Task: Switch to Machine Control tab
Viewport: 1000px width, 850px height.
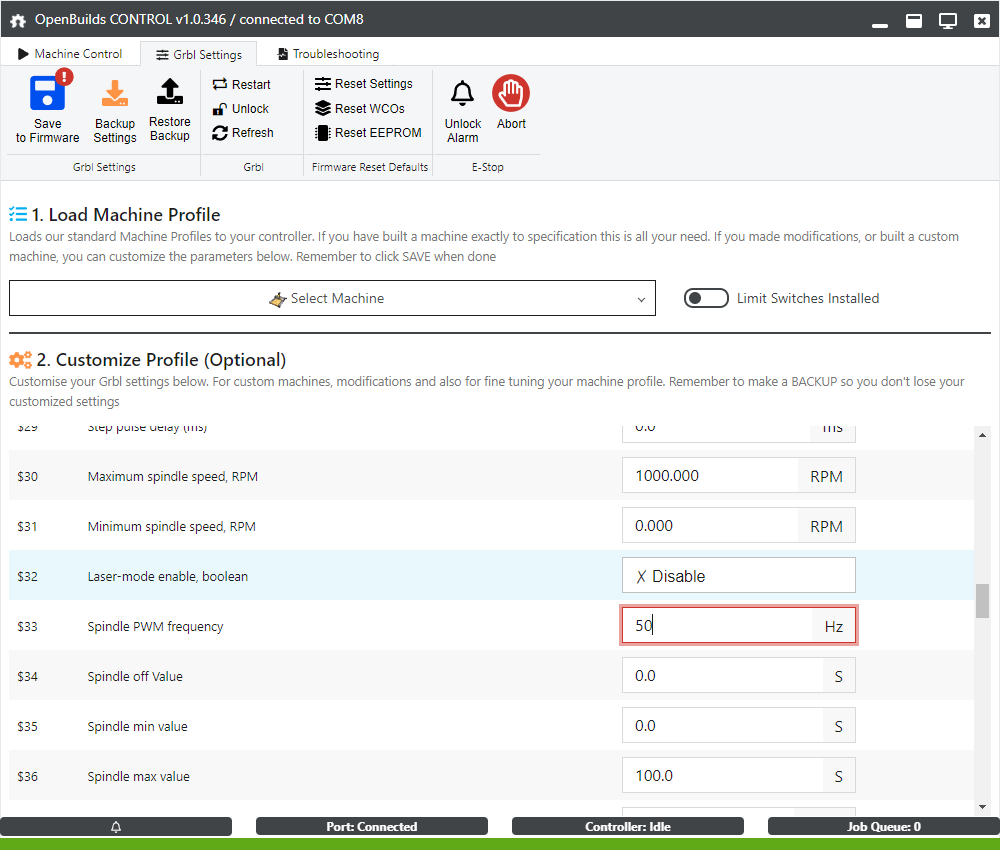Action: click(x=70, y=54)
